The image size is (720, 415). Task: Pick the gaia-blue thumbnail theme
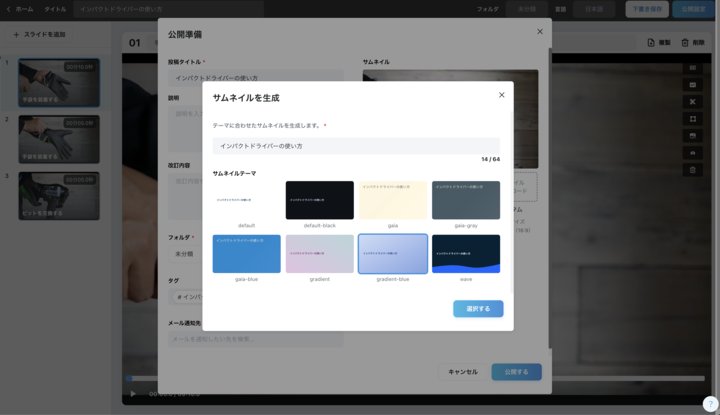tap(247, 254)
